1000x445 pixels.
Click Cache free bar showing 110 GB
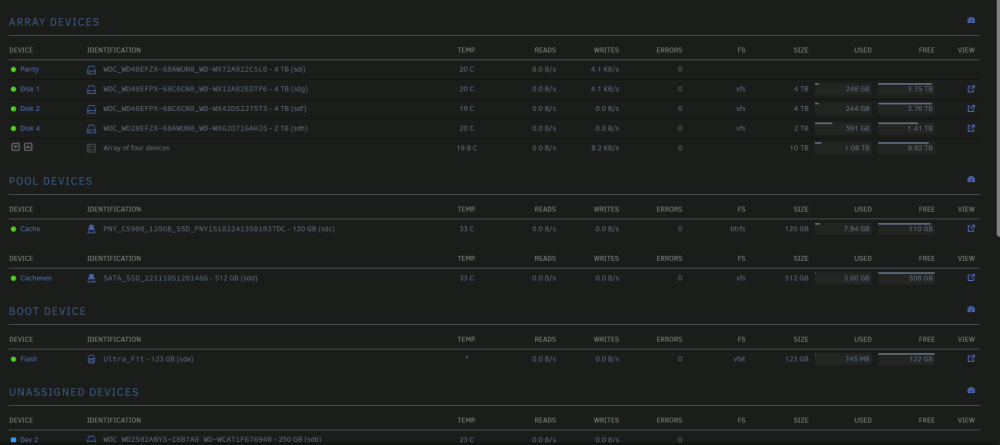click(906, 228)
